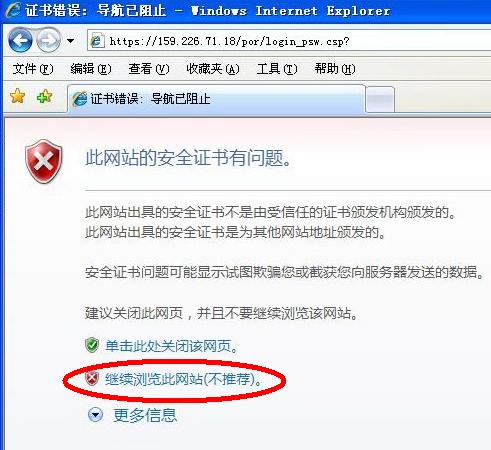This screenshot has width=491, height=450.
Task: Click the blank new tab button
Action: click(x=380, y=99)
